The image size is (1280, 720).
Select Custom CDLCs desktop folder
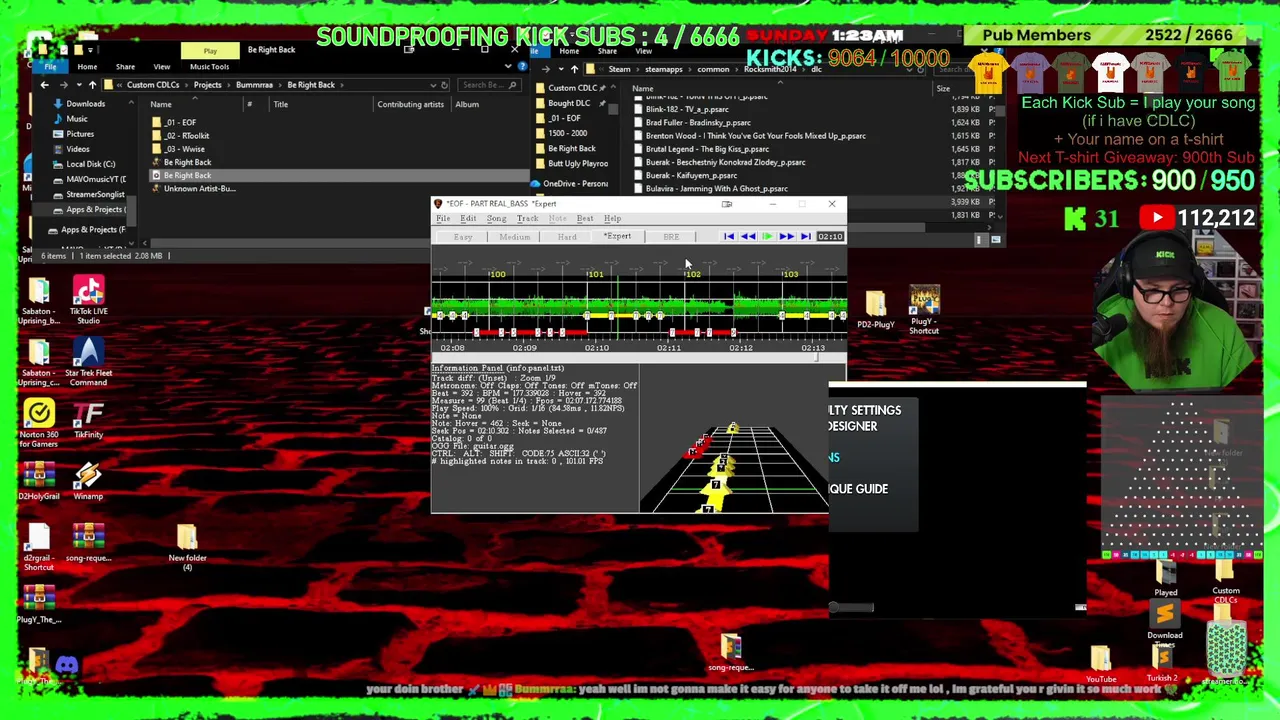click(x=1226, y=581)
